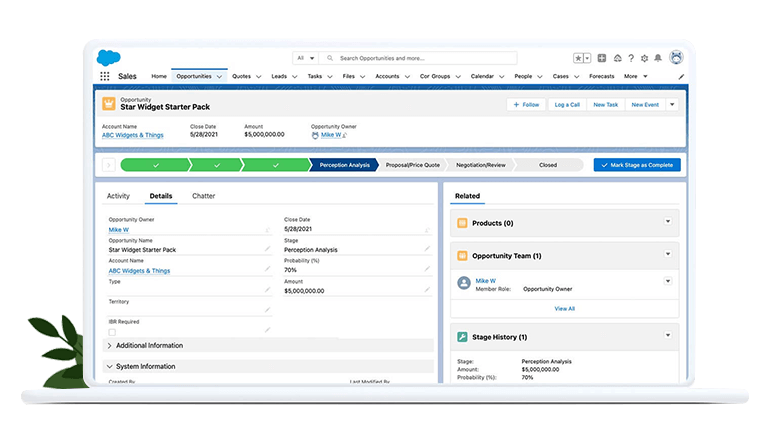Open the Opportunity Team list dropdown arrow
Image resolution: width=768 pixels, height=448 pixels.
click(668, 254)
